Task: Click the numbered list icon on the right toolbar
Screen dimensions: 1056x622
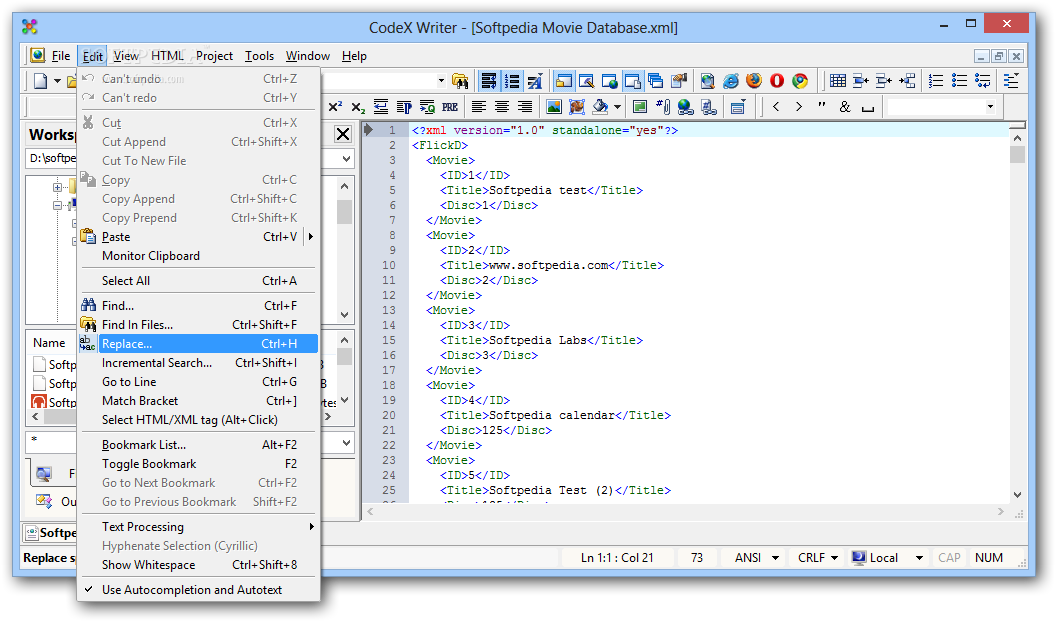Action: tap(936, 81)
